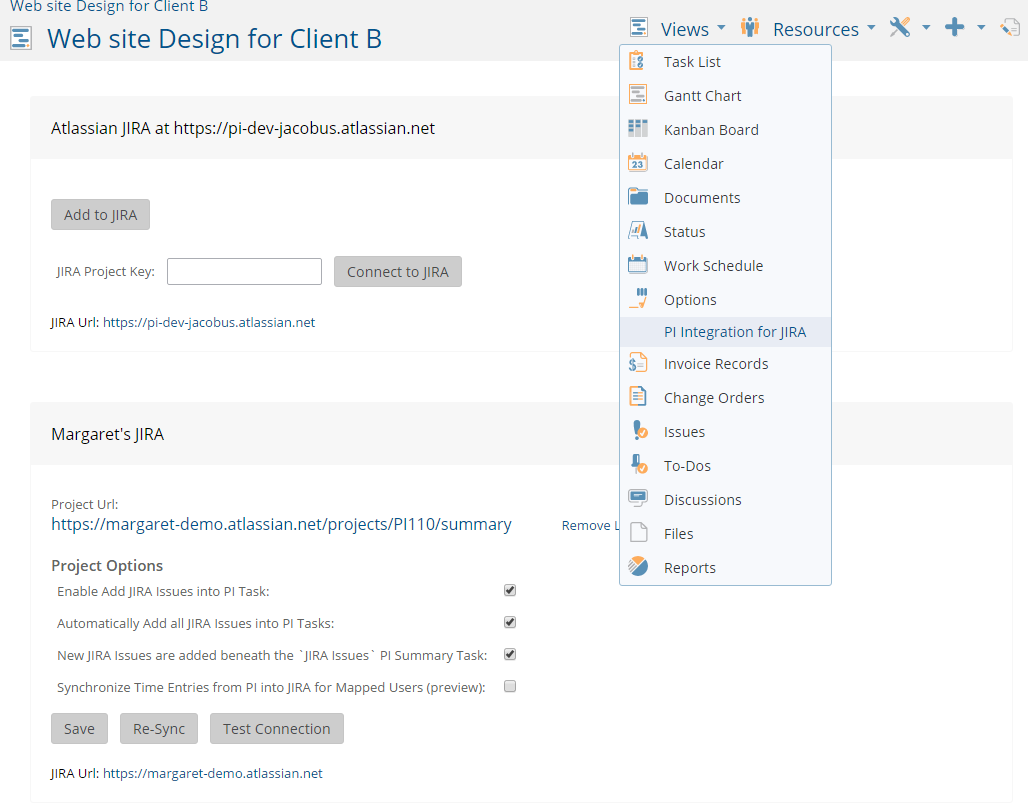Click the Gantt Chart icon
Image resolution: width=1028 pixels, height=805 pixels.
pos(637,95)
